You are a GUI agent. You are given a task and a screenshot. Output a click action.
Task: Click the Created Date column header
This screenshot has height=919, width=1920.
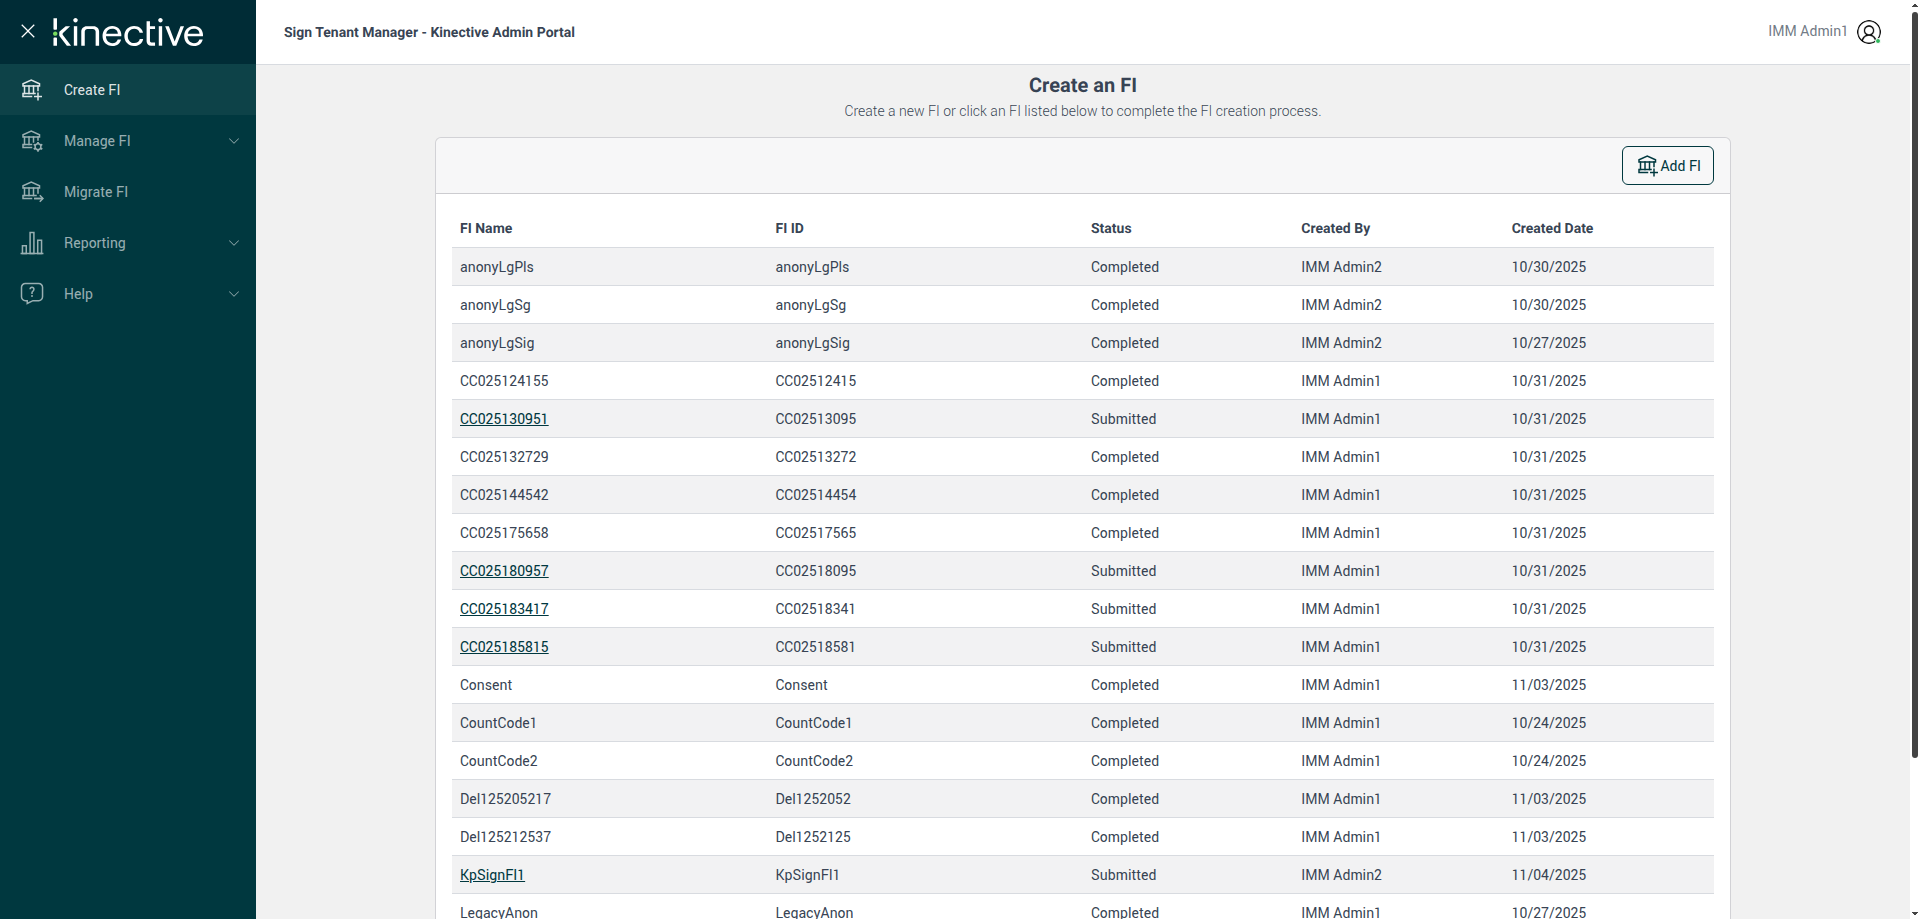pyautogui.click(x=1552, y=229)
